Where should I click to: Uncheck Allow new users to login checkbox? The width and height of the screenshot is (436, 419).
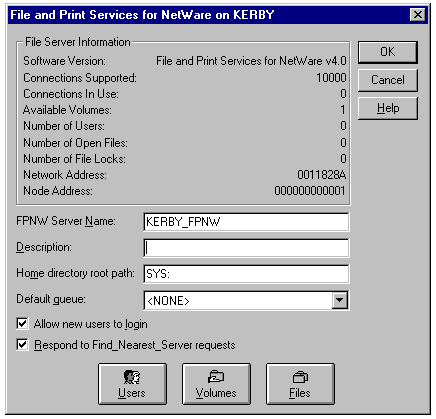tap(22, 323)
